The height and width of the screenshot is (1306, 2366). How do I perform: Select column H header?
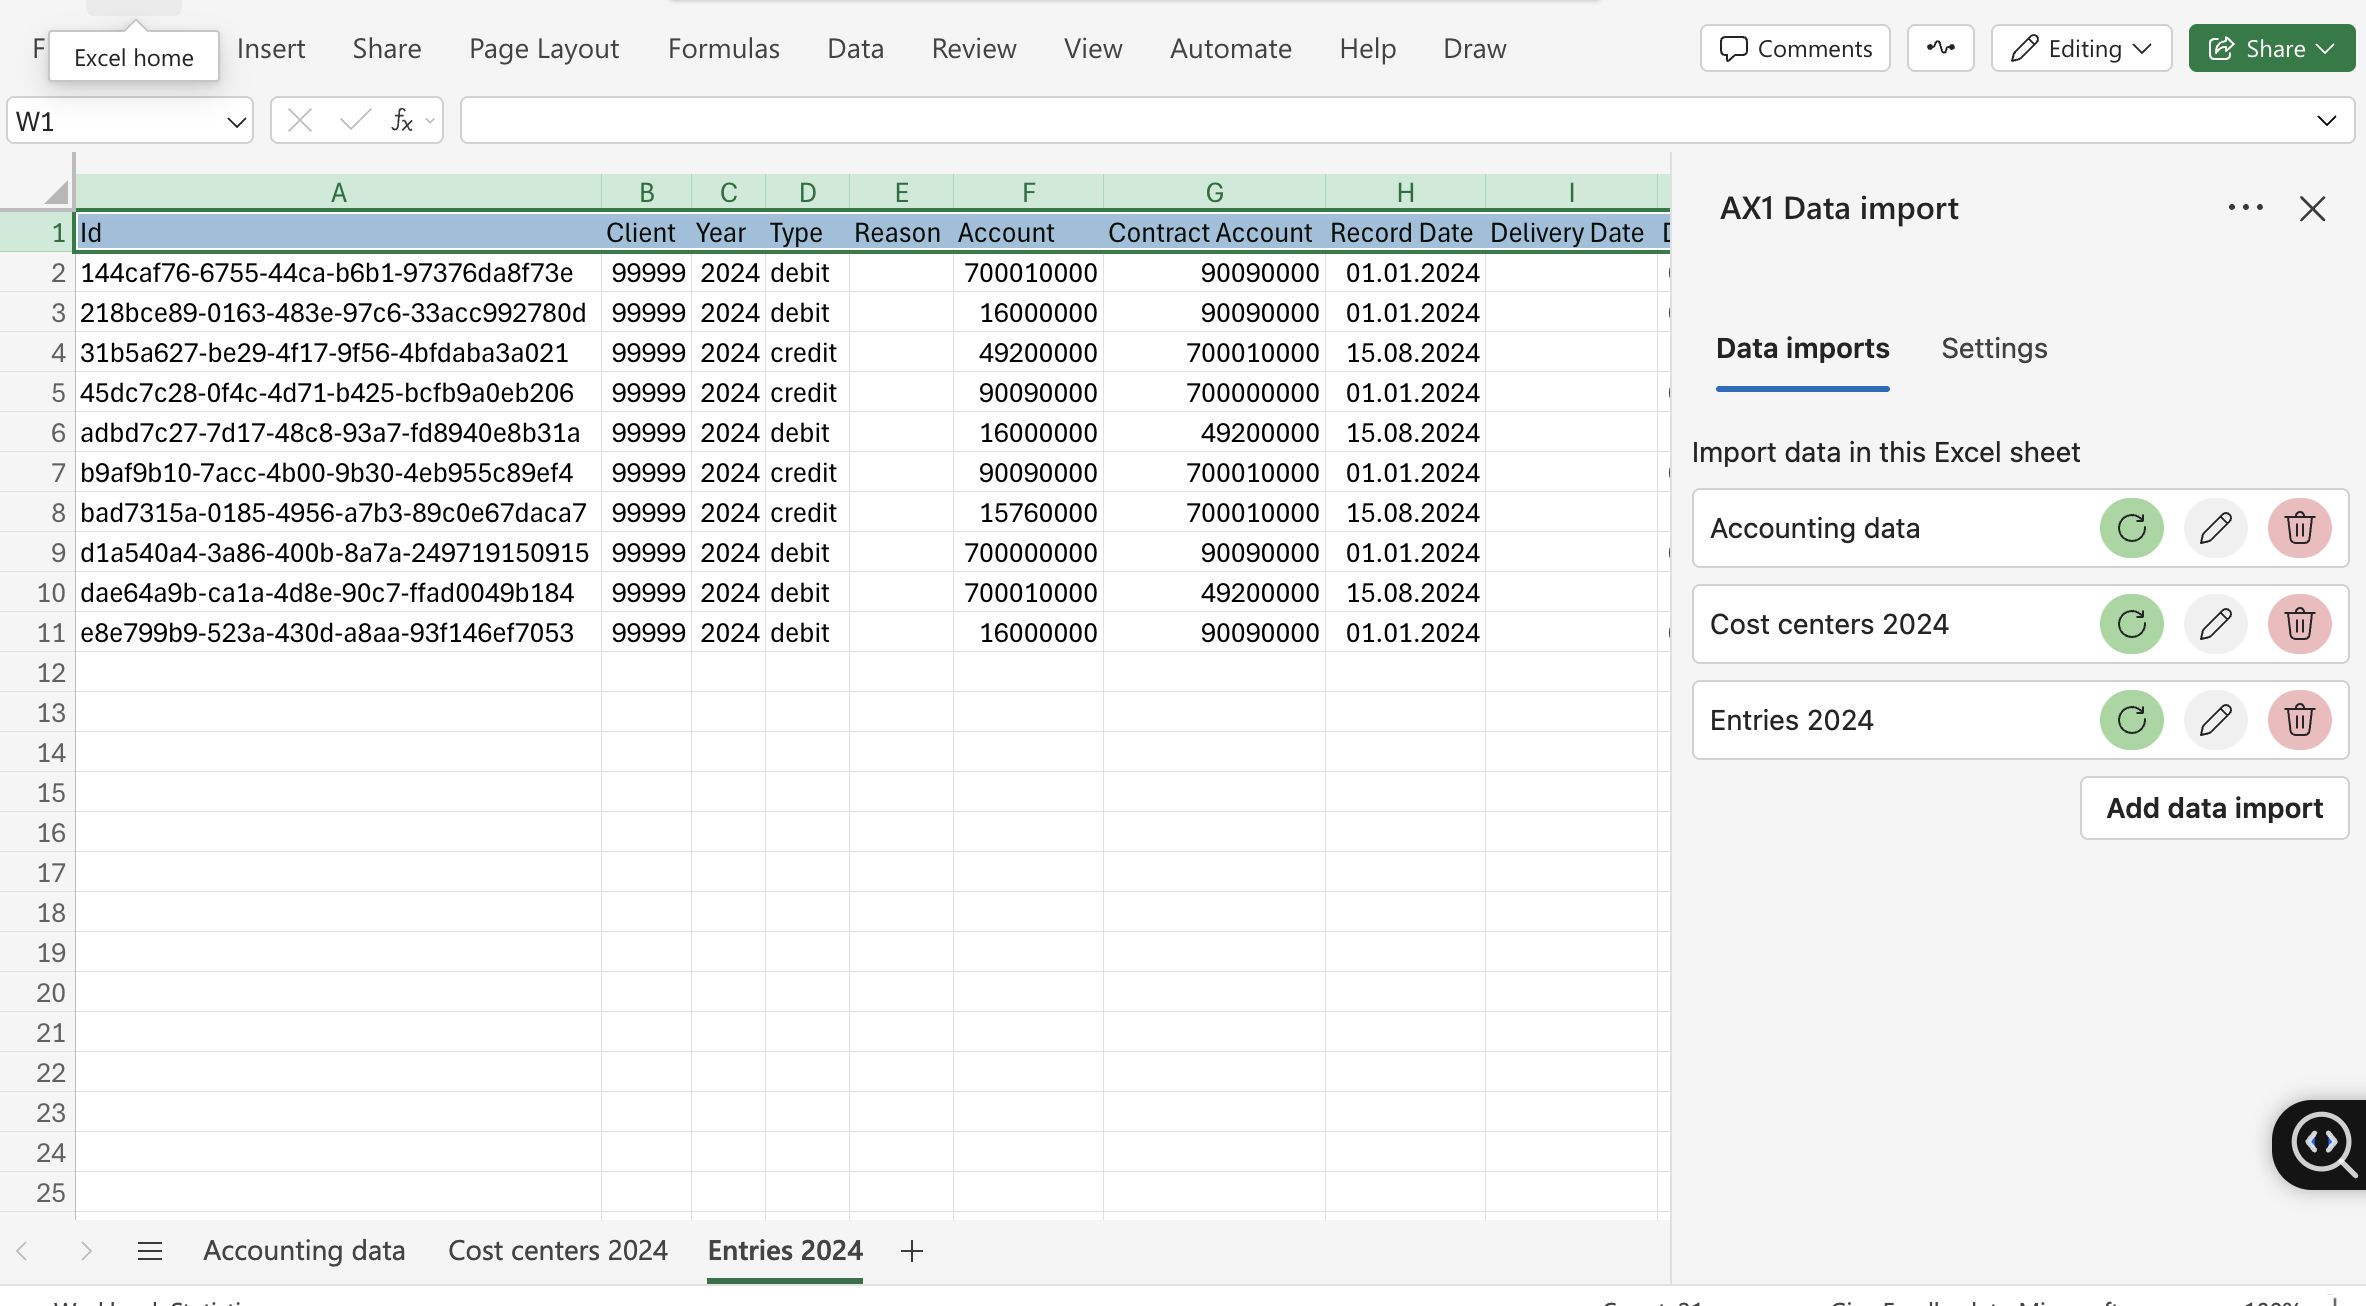(1405, 192)
